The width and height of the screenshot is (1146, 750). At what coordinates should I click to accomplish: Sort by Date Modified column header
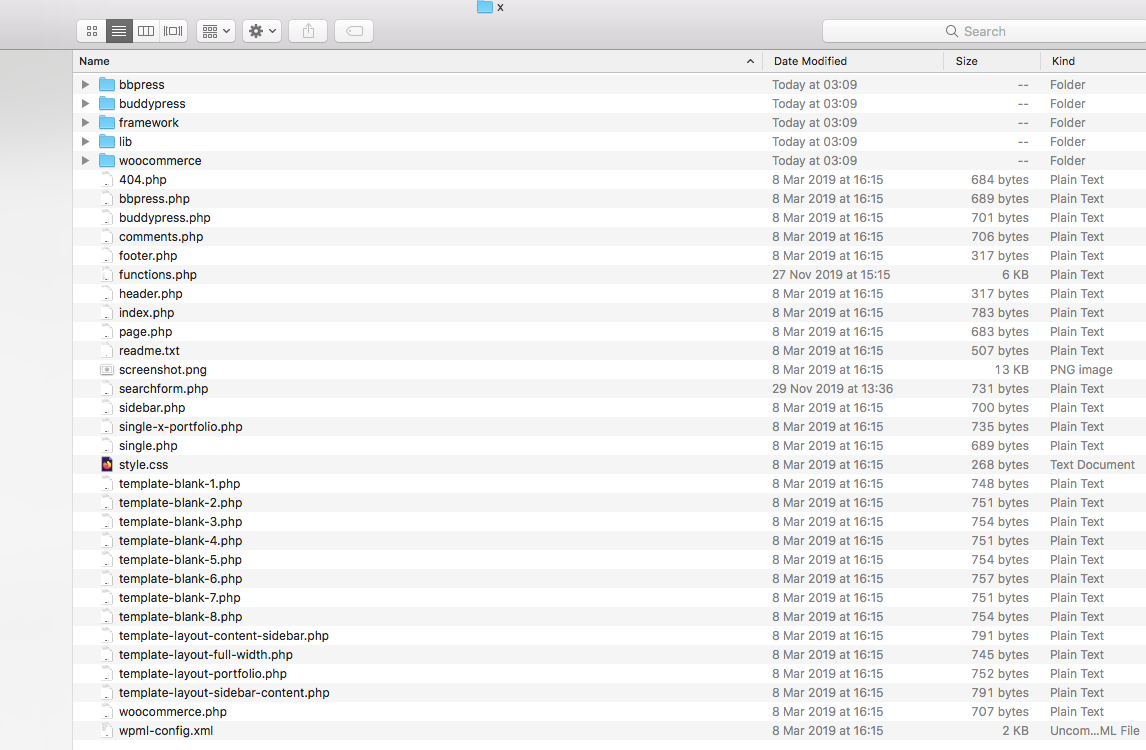pos(853,61)
